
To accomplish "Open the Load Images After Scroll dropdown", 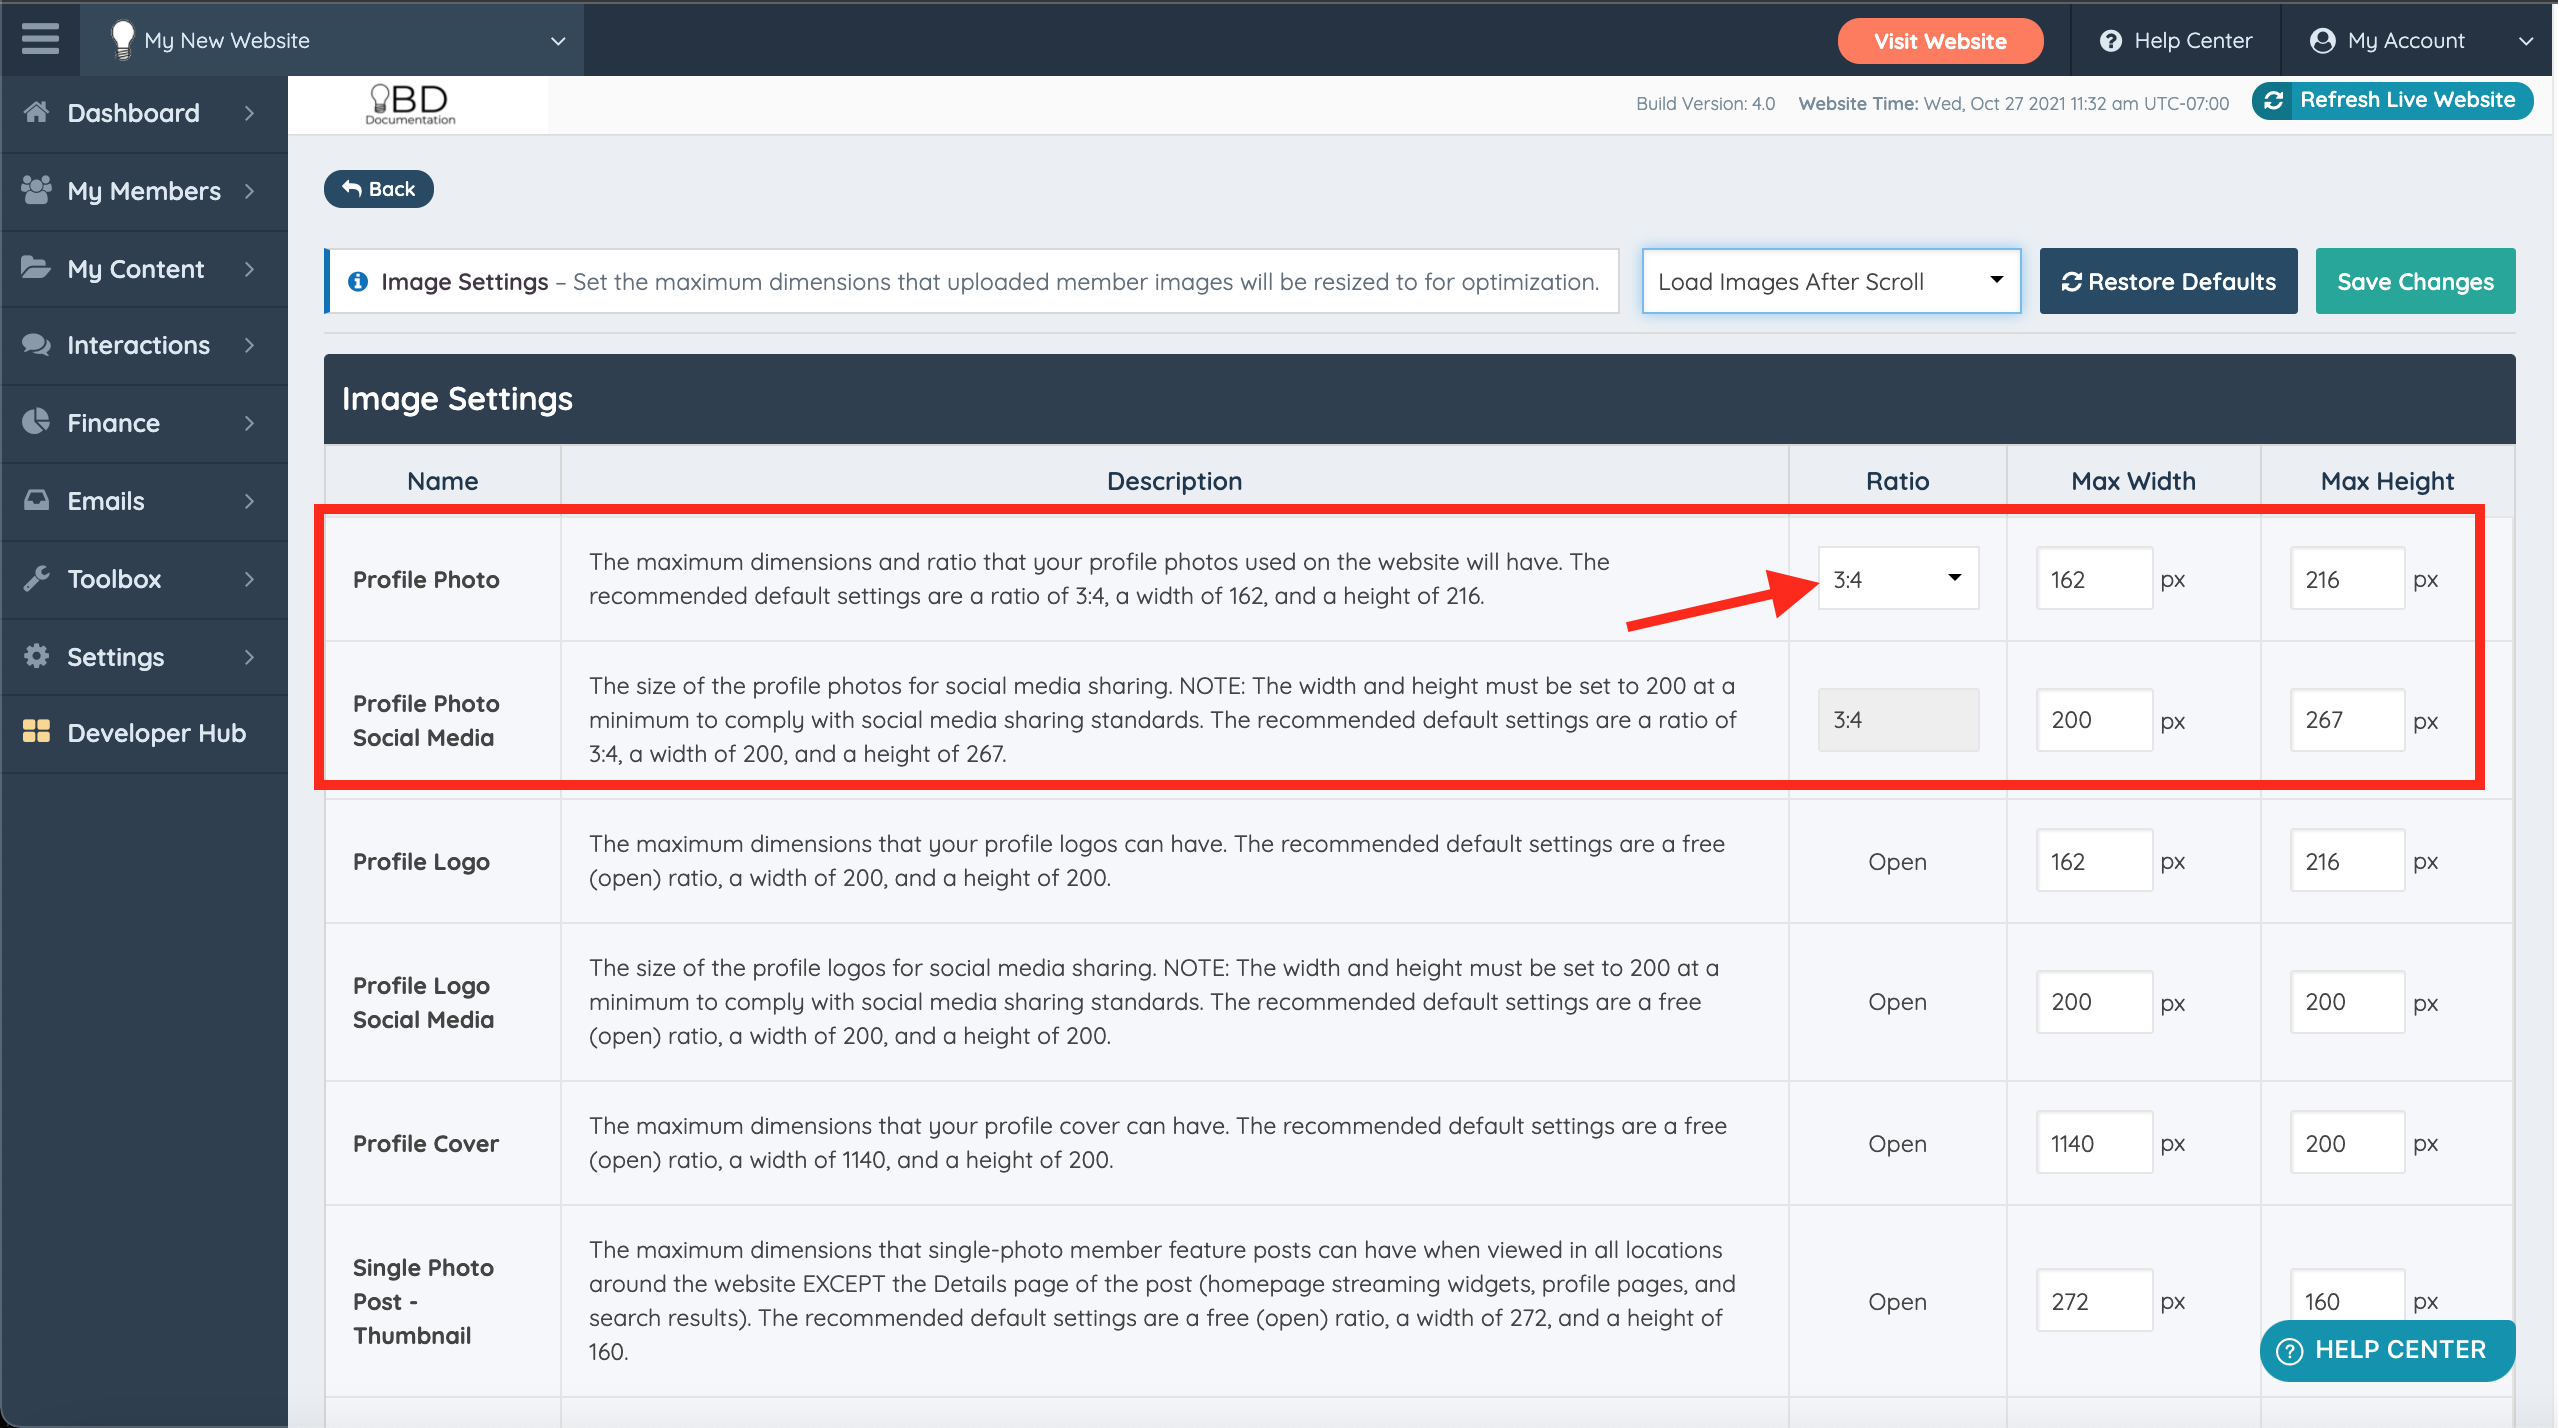I will pos(1830,281).
